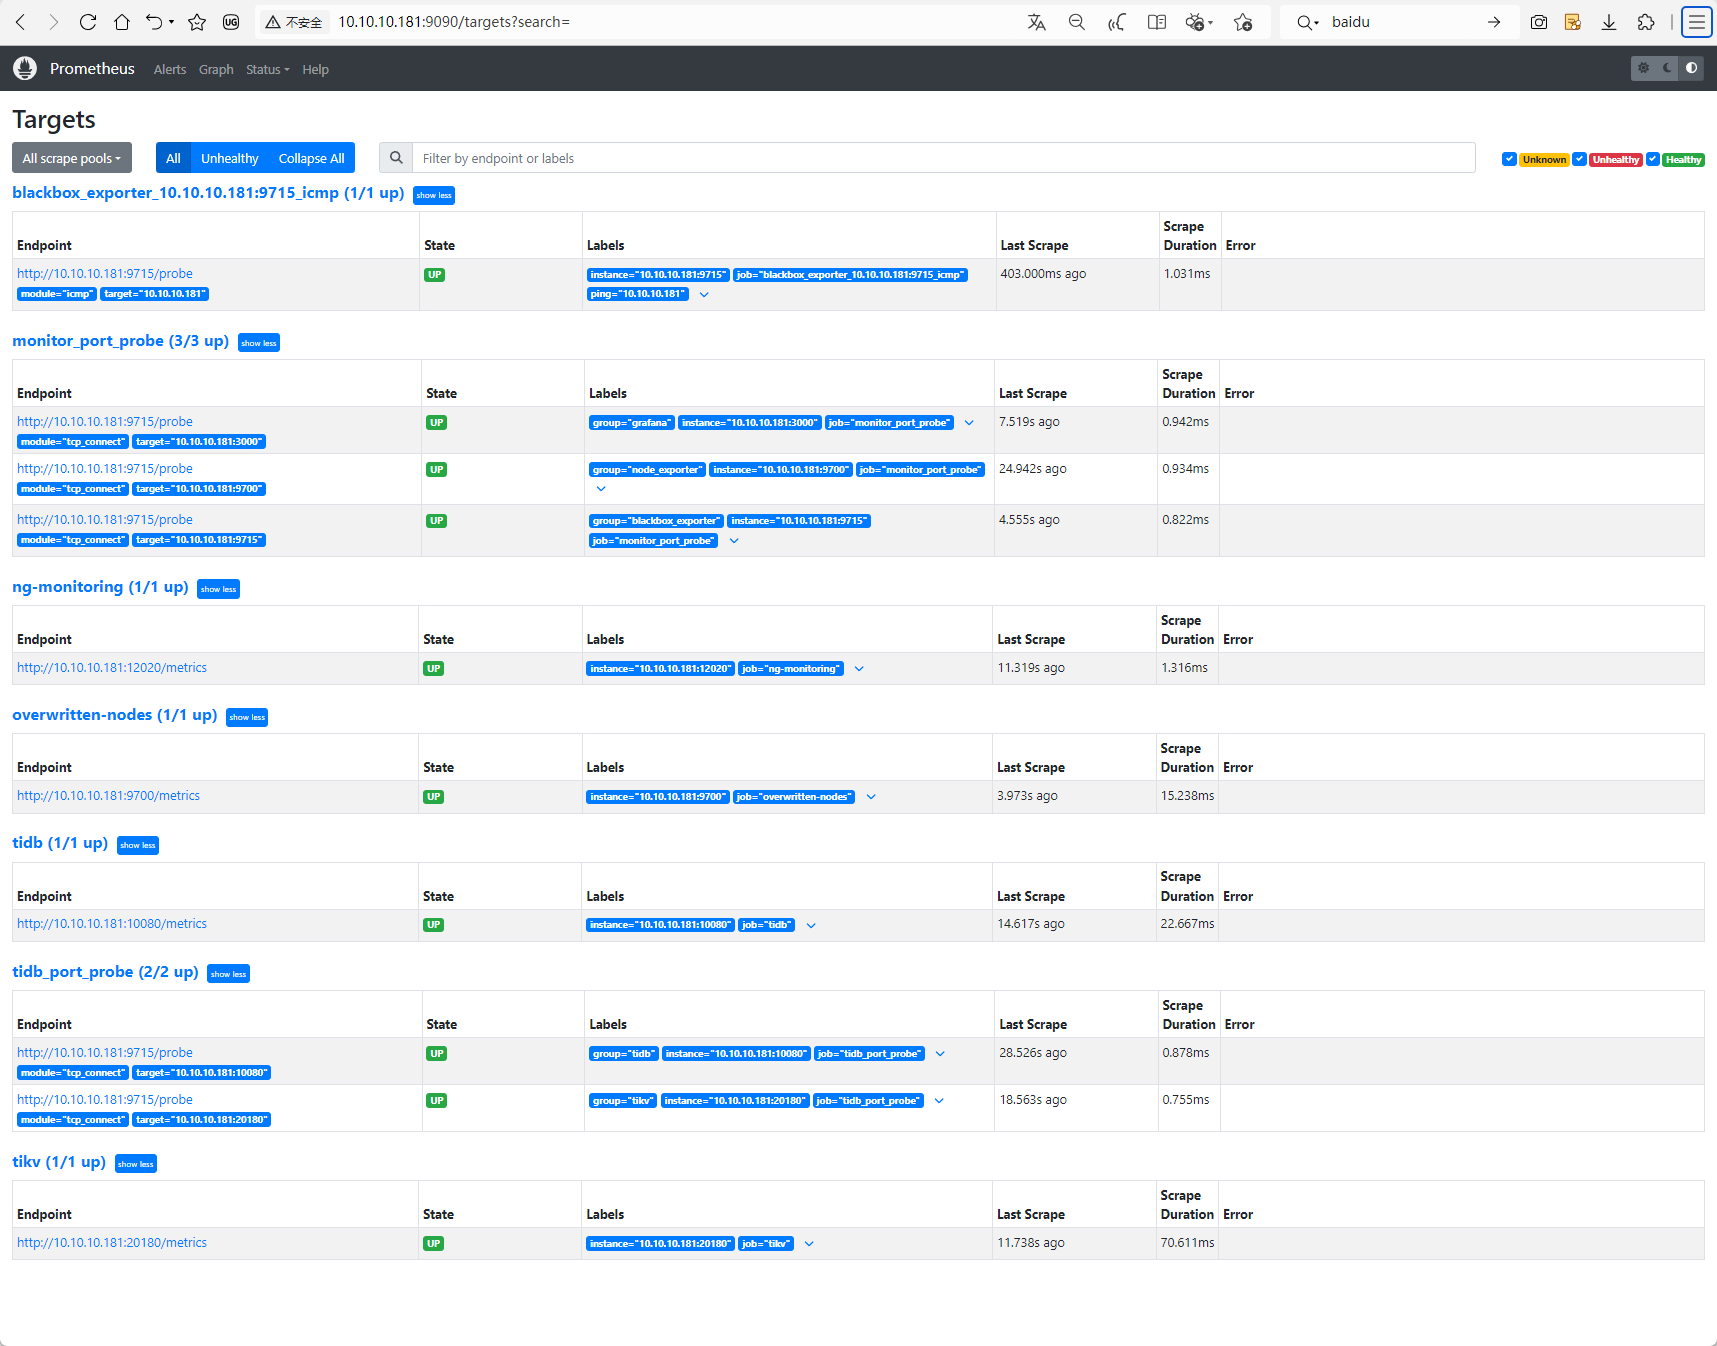
Task: Select the auto contrast theme icon
Action: point(1691,68)
